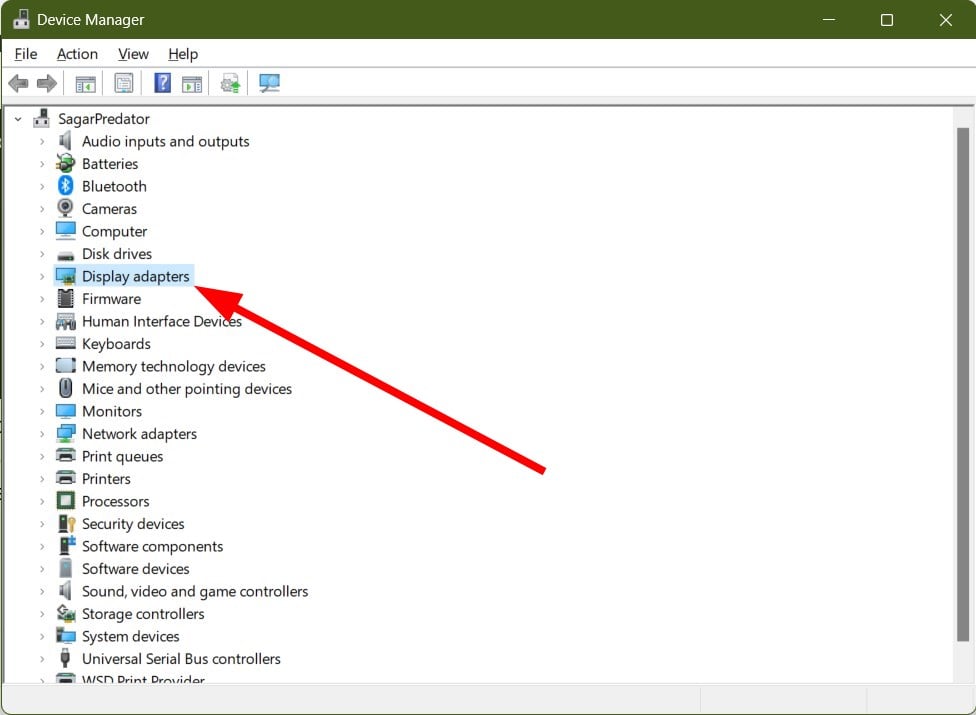Image resolution: width=976 pixels, height=715 pixels.
Task: Click the blue Help question mark icon
Action: (x=162, y=83)
